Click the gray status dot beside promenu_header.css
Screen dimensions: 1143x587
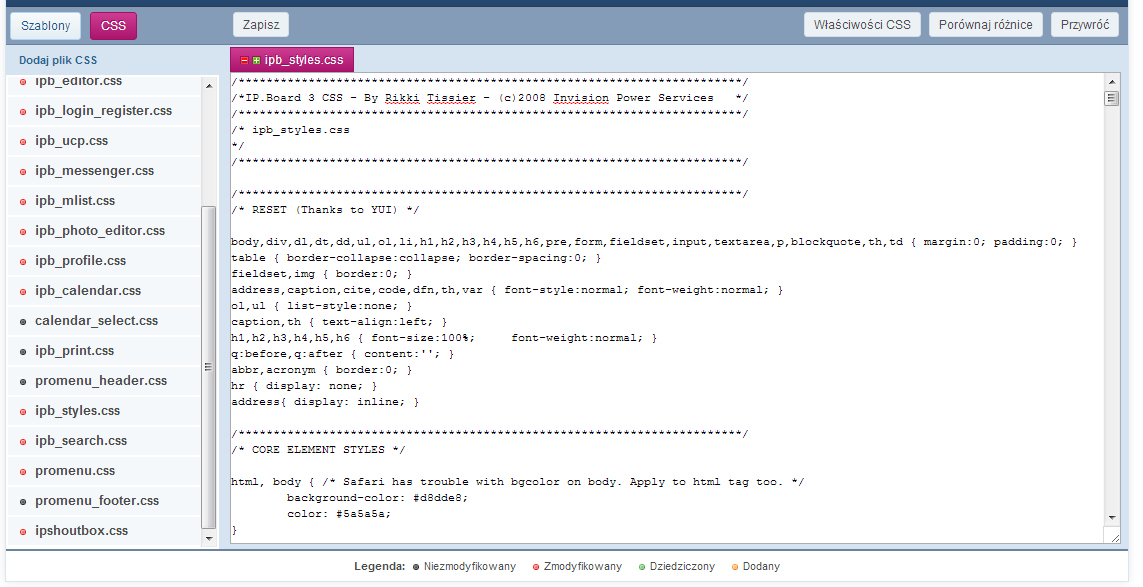pyautogui.click(x=23, y=381)
